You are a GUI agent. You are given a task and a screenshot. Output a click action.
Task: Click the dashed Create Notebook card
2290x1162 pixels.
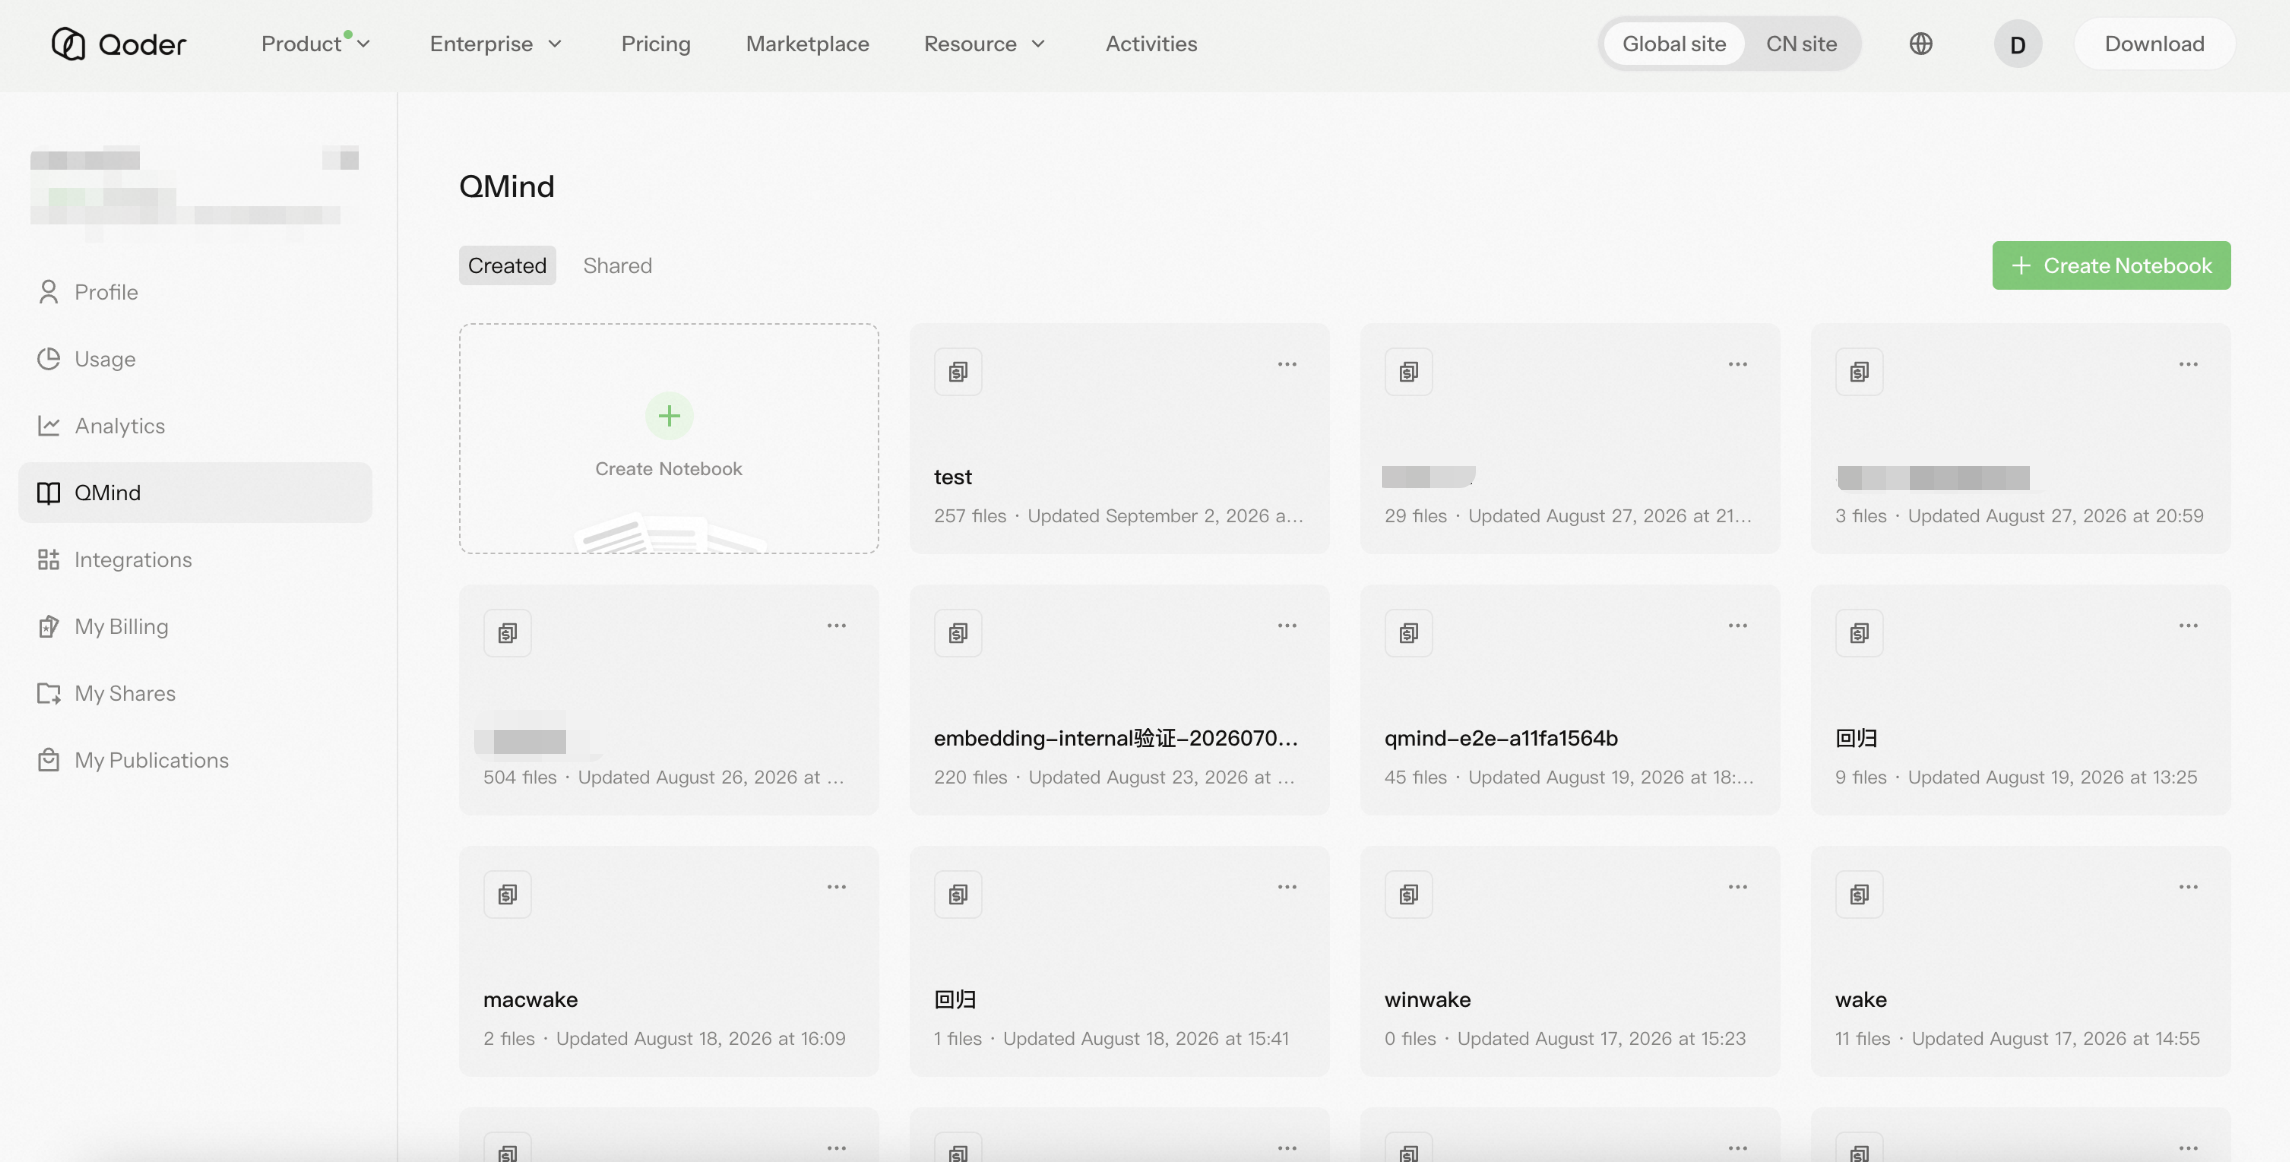pos(669,438)
